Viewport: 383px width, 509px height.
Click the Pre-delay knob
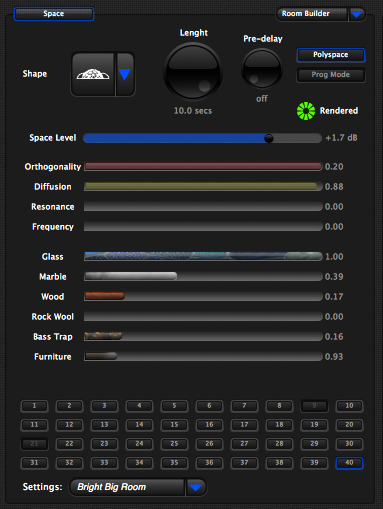click(262, 68)
